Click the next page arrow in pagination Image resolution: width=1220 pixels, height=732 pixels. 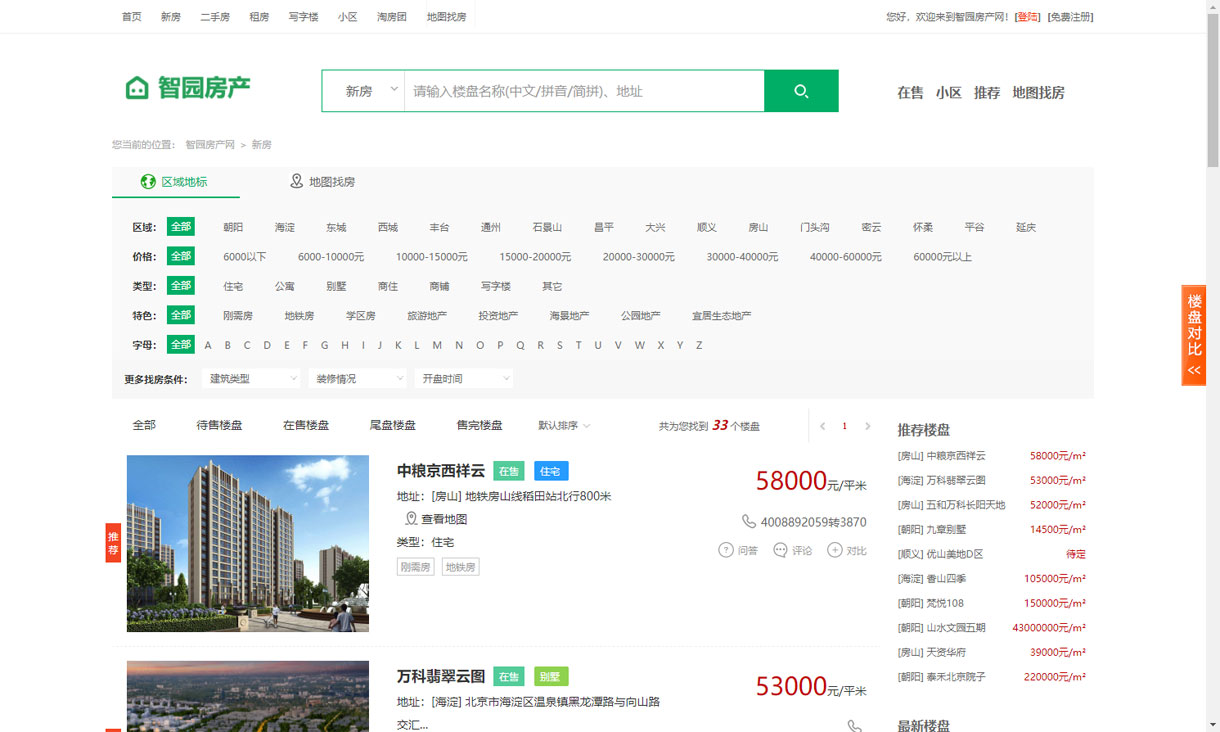[867, 426]
